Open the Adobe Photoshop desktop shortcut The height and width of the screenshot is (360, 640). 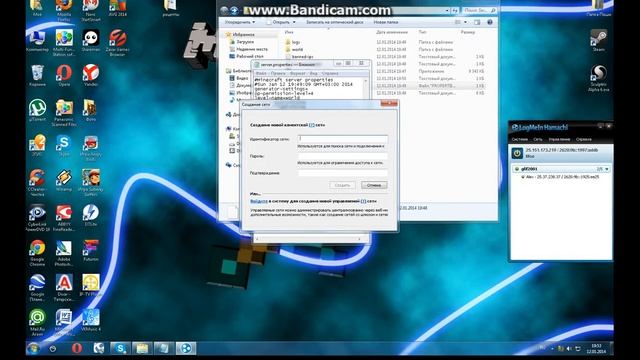[x=64, y=253]
